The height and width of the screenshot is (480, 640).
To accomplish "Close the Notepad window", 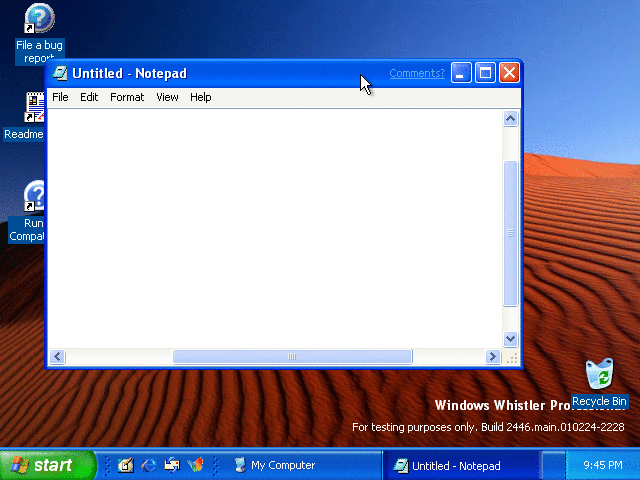I will [x=509, y=73].
